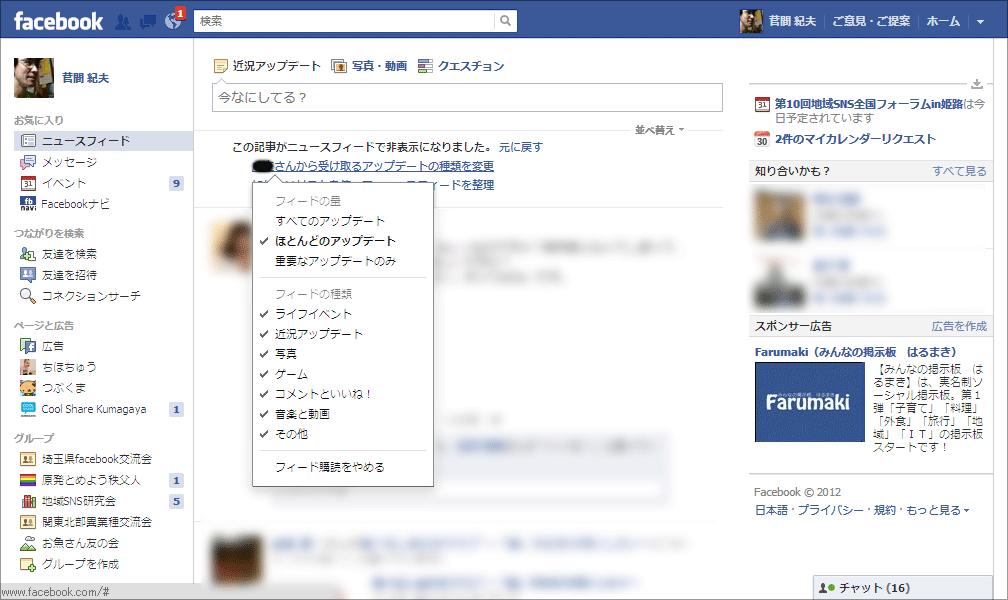Open friend requests icon in top bar
Image resolution: width=1008 pixels, height=600 pixels.
(123, 22)
